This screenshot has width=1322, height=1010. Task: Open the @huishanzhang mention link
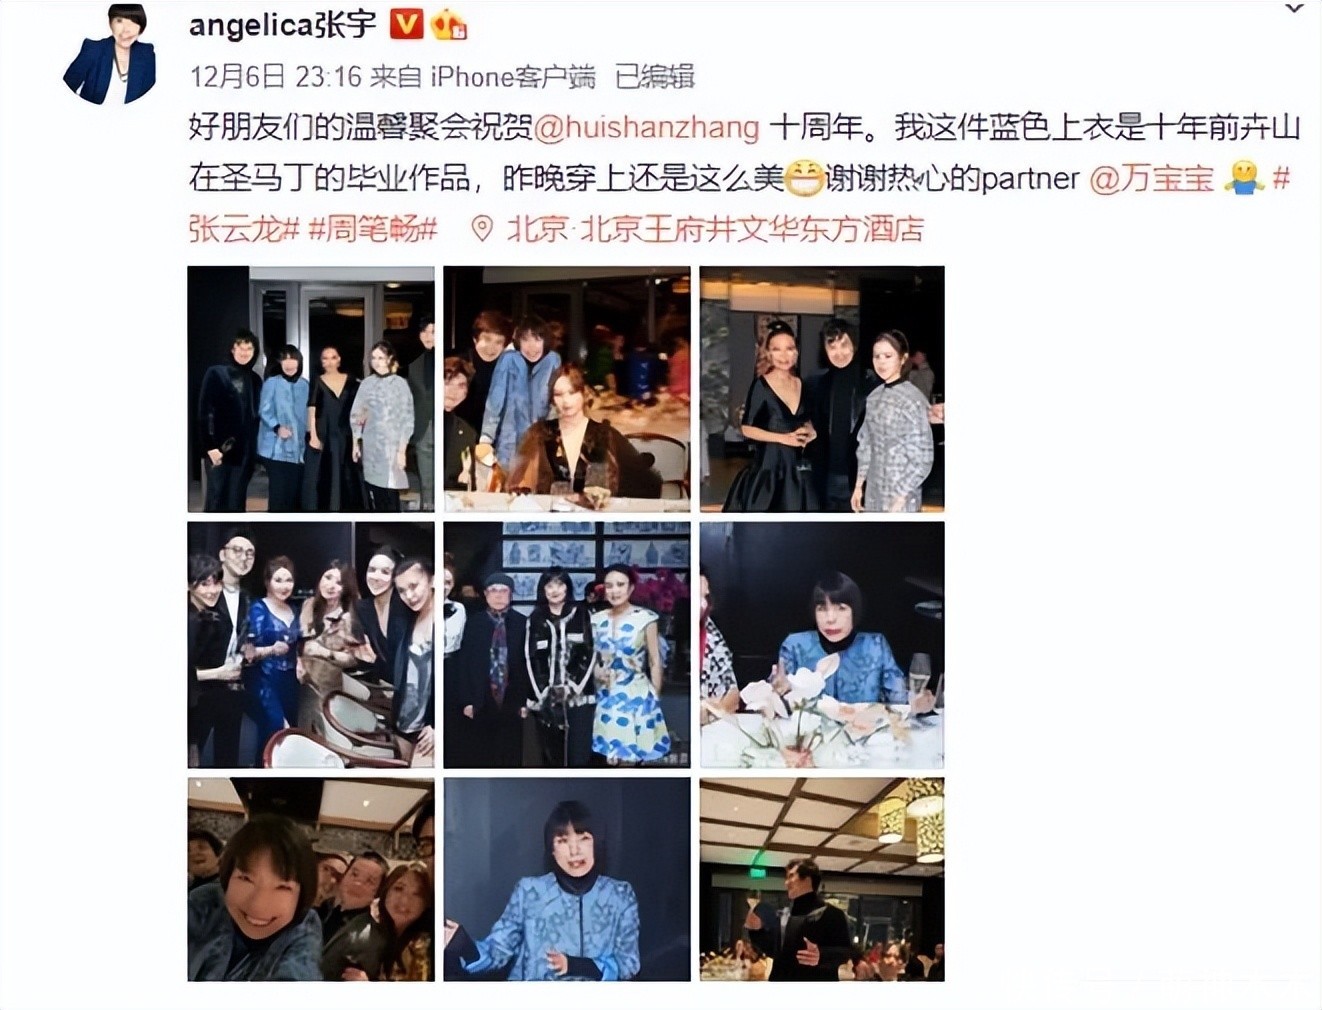pyautogui.click(x=647, y=127)
